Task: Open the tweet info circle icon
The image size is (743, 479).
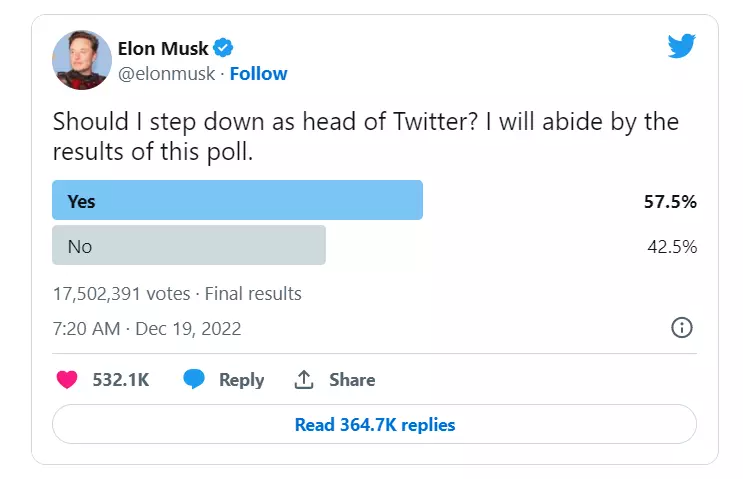Action: [x=682, y=328]
